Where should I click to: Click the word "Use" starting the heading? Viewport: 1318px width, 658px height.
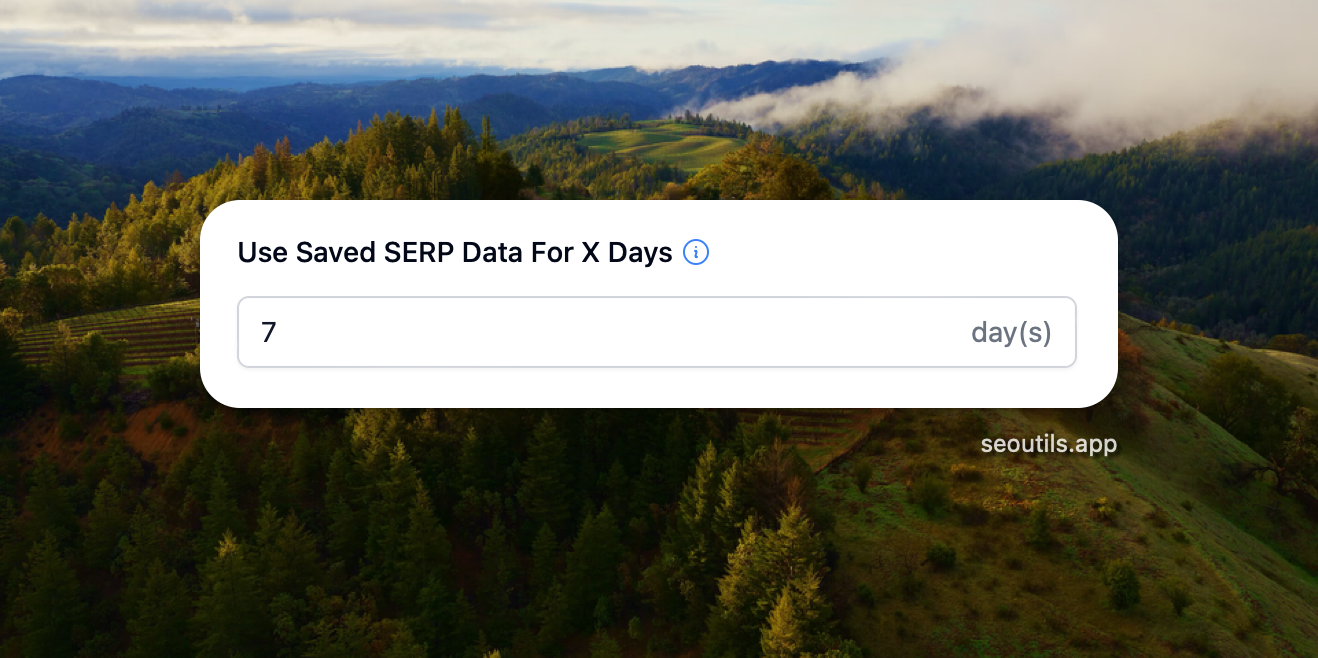pos(263,253)
